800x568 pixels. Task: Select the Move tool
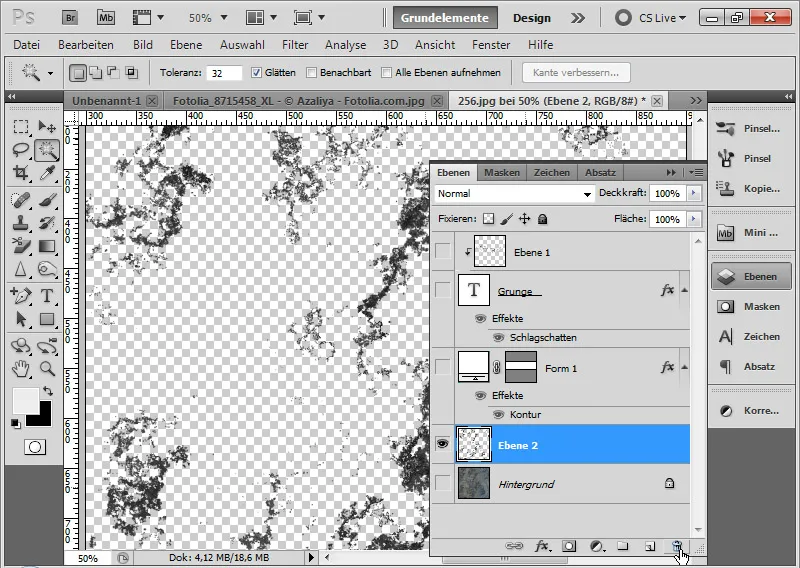[x=47, y=127]
